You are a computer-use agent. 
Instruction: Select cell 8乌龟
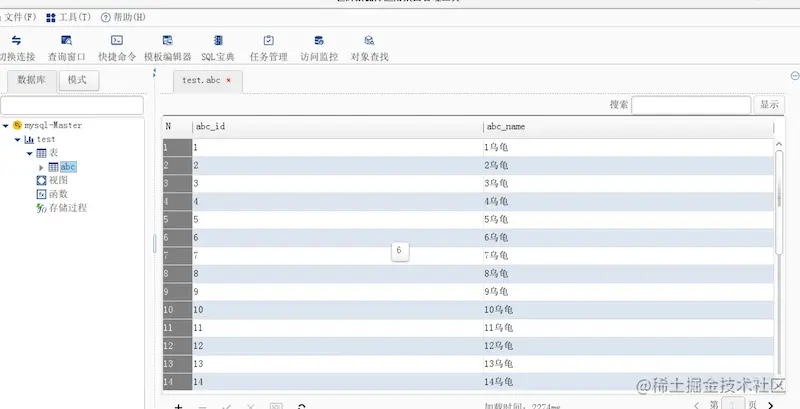pyautogui.click(x=628, y=274)
